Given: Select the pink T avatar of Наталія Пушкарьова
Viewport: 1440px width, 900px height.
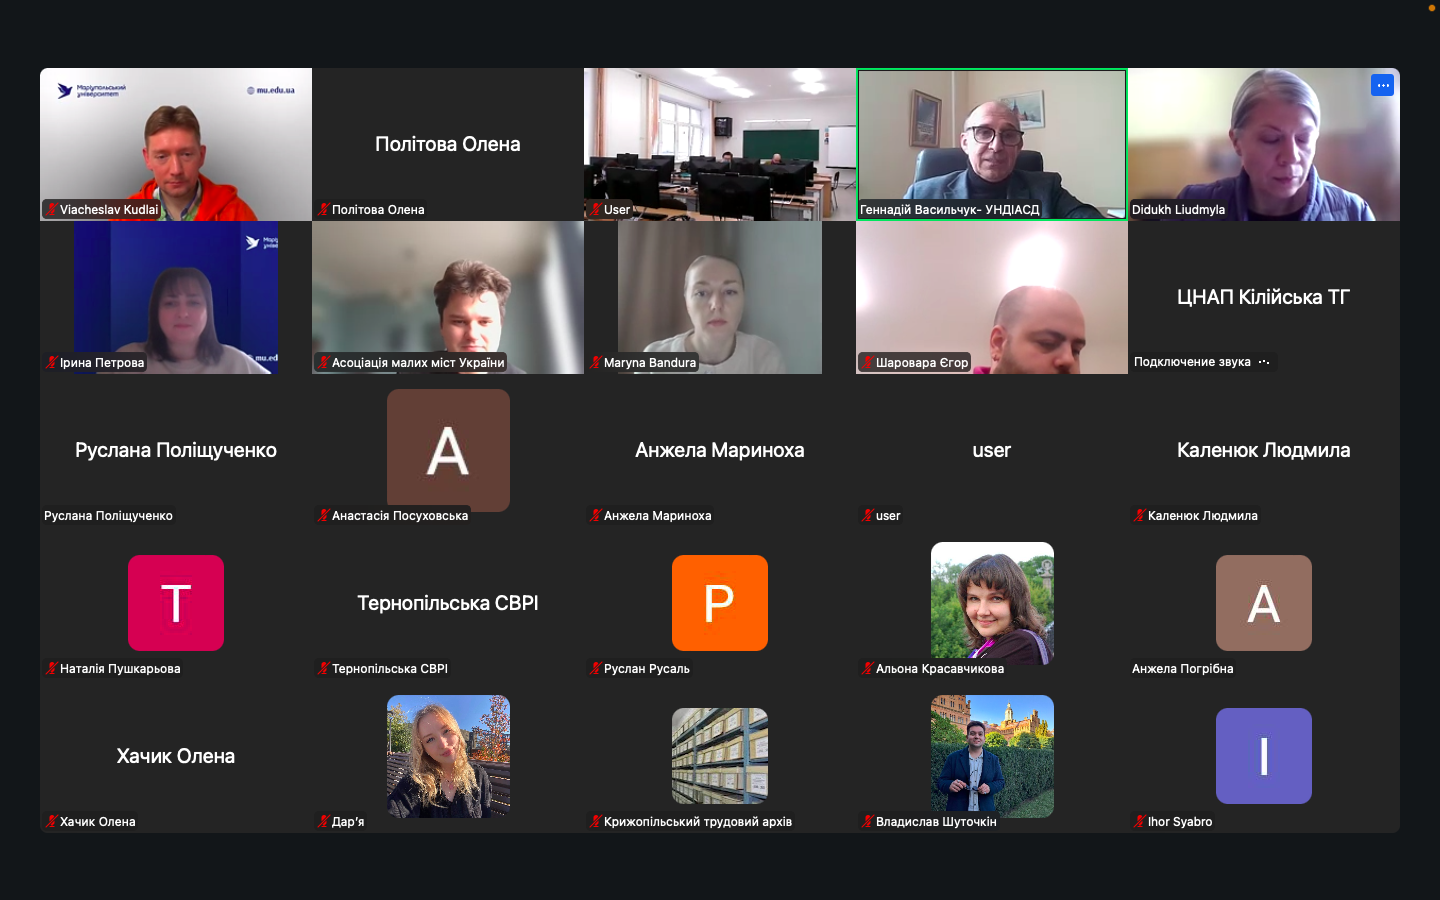Looking at the screenshot, I should [176, 603].
